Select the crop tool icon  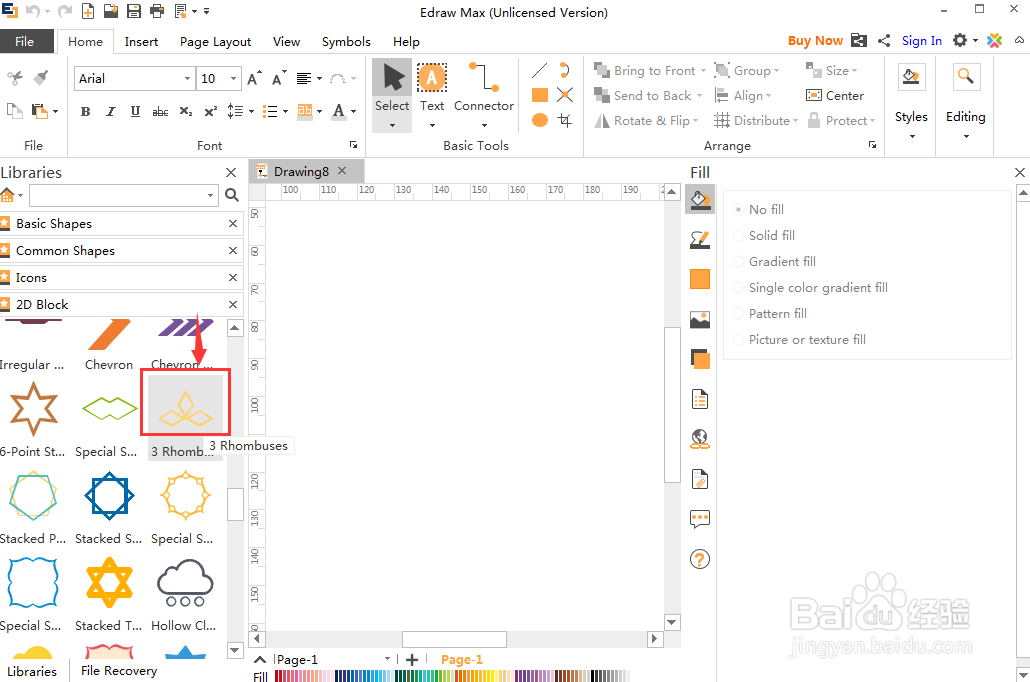coord(564,120)
